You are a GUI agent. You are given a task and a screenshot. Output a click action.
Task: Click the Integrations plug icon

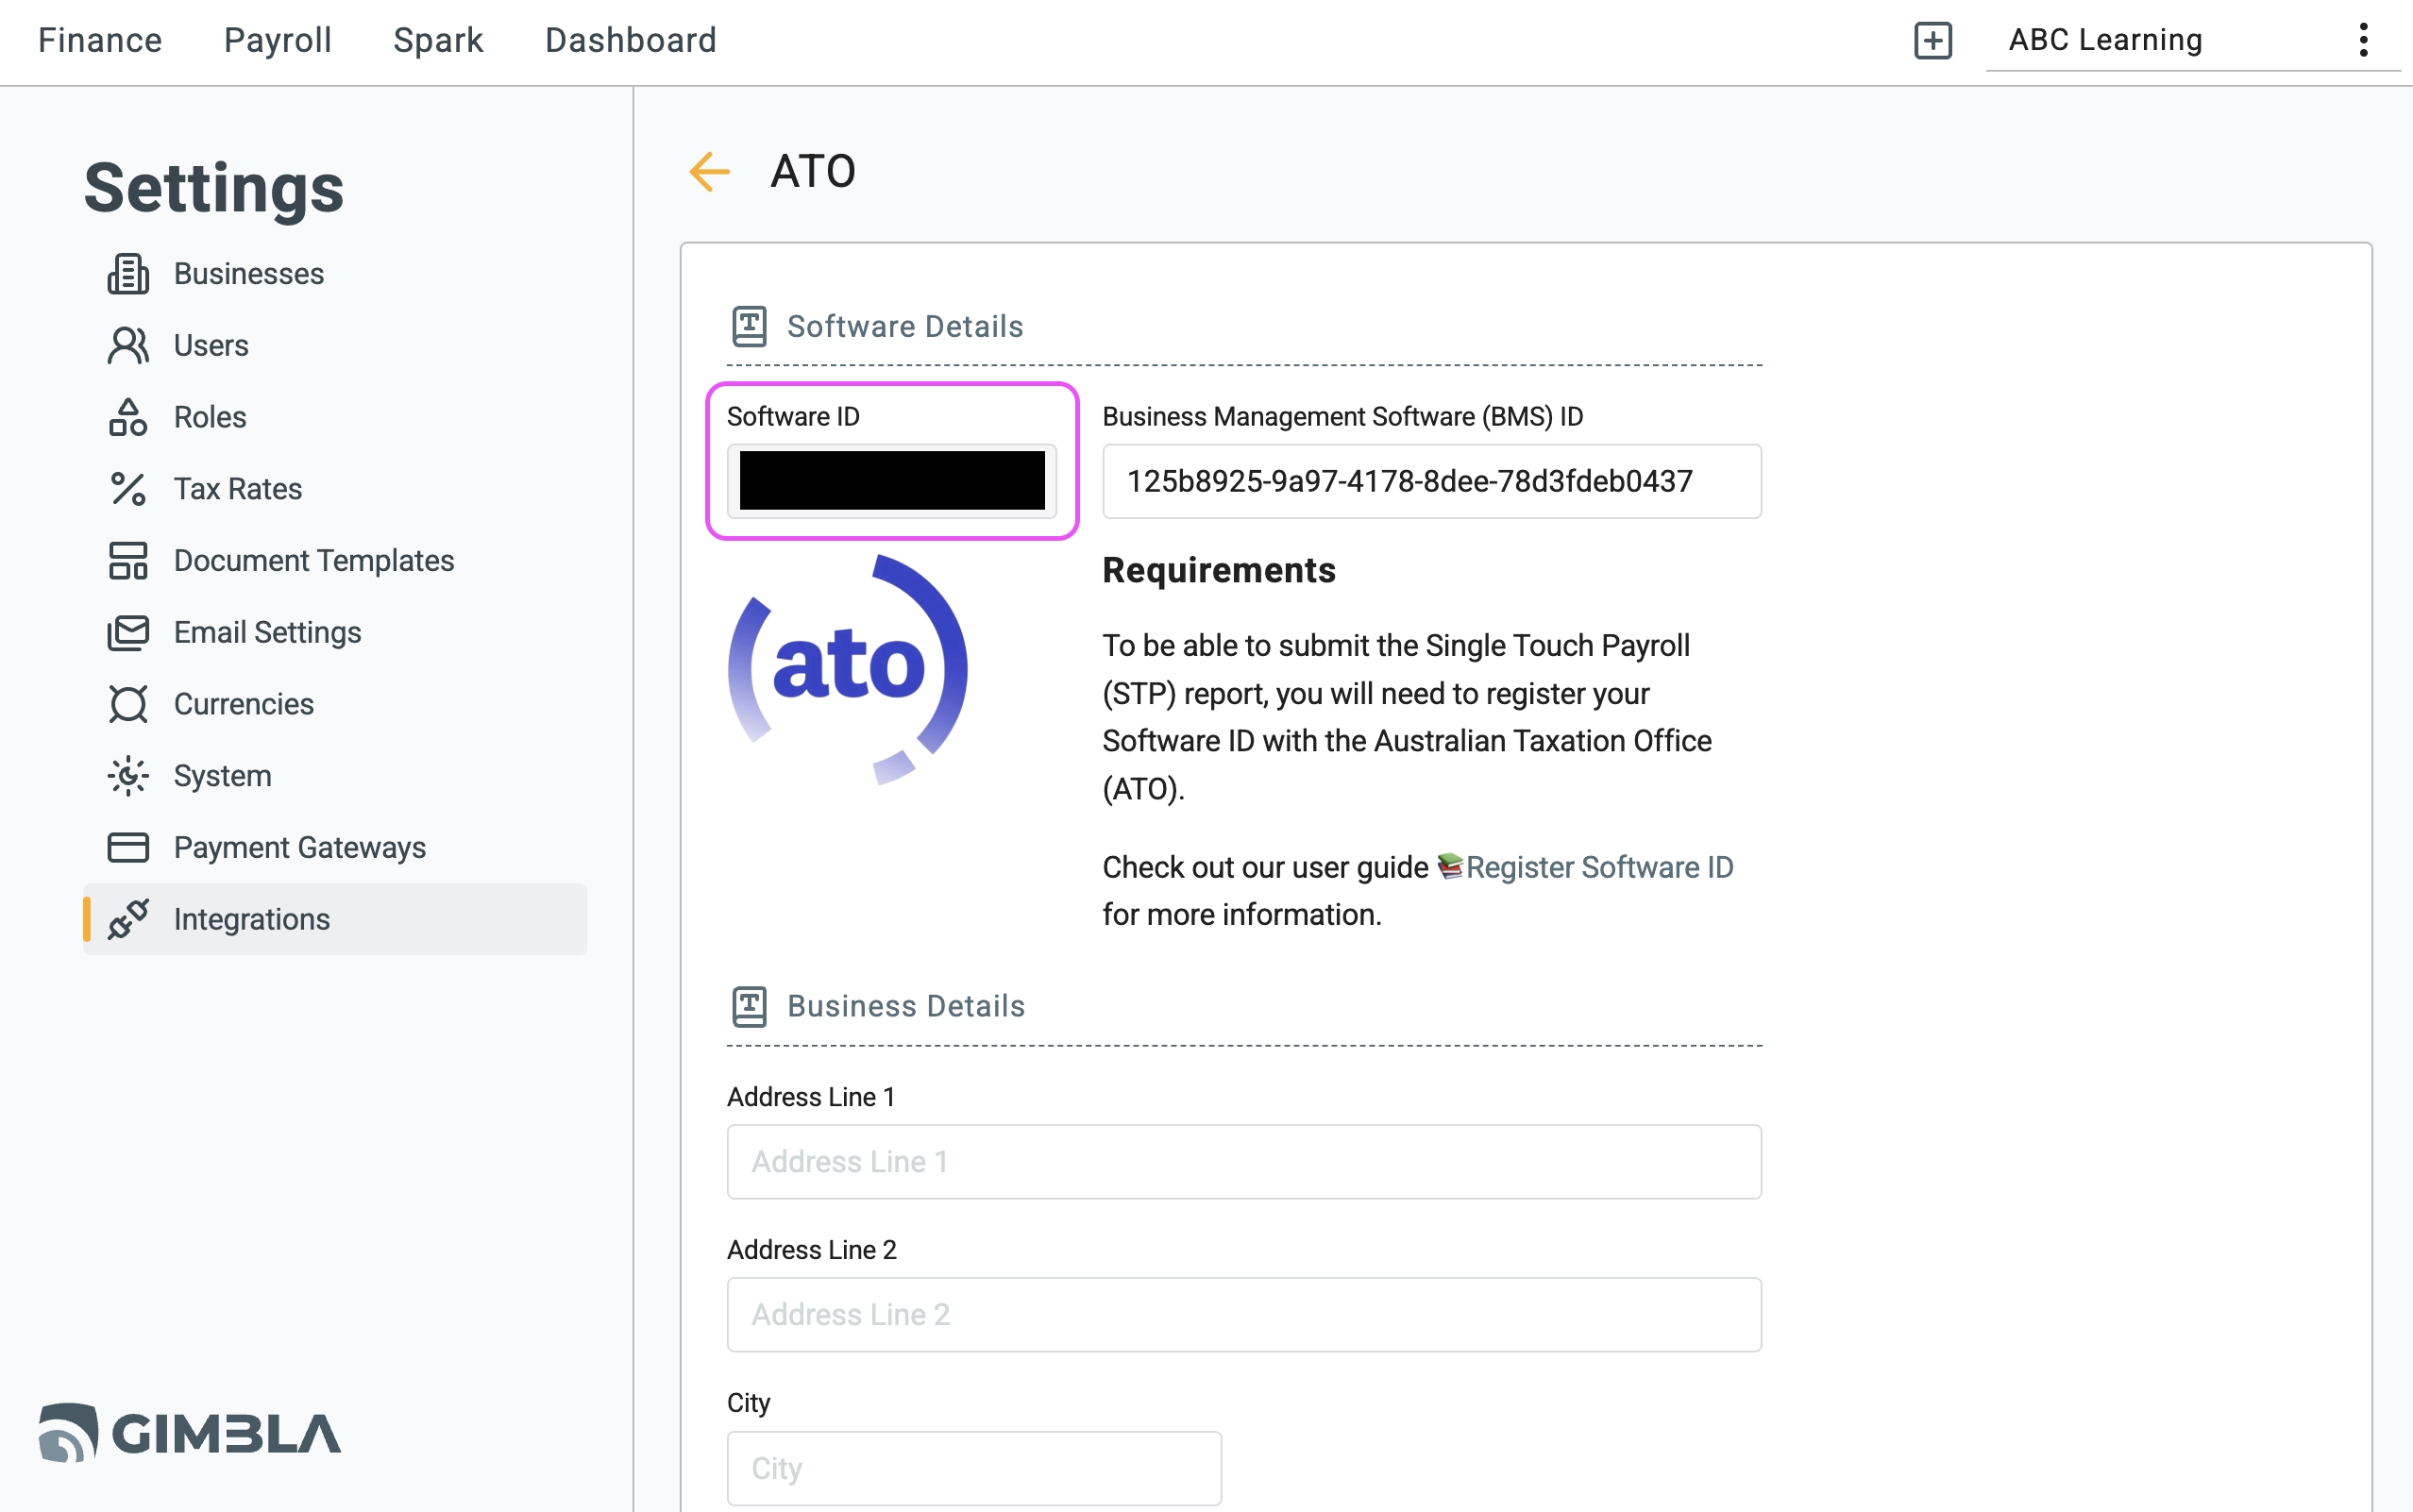tap(128, 919)
